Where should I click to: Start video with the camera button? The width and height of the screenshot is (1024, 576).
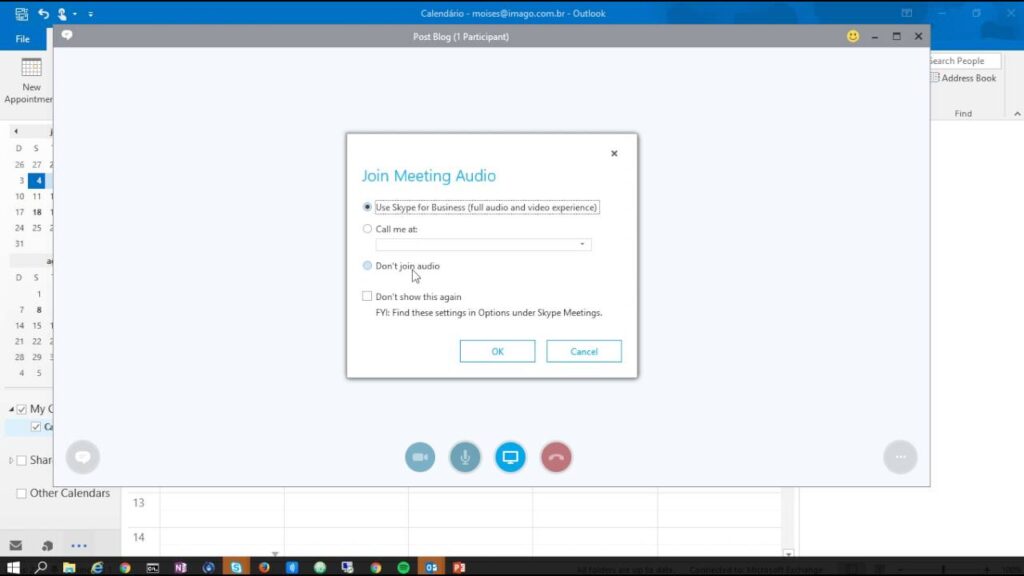click(x=420, y=457)
